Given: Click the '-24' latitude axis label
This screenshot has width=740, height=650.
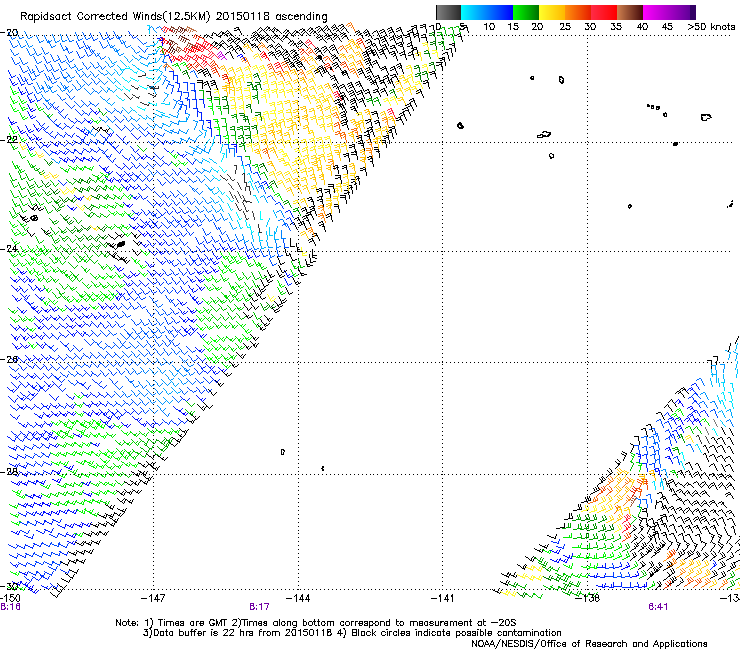Looking at the screenshot, I should (10, 249).
